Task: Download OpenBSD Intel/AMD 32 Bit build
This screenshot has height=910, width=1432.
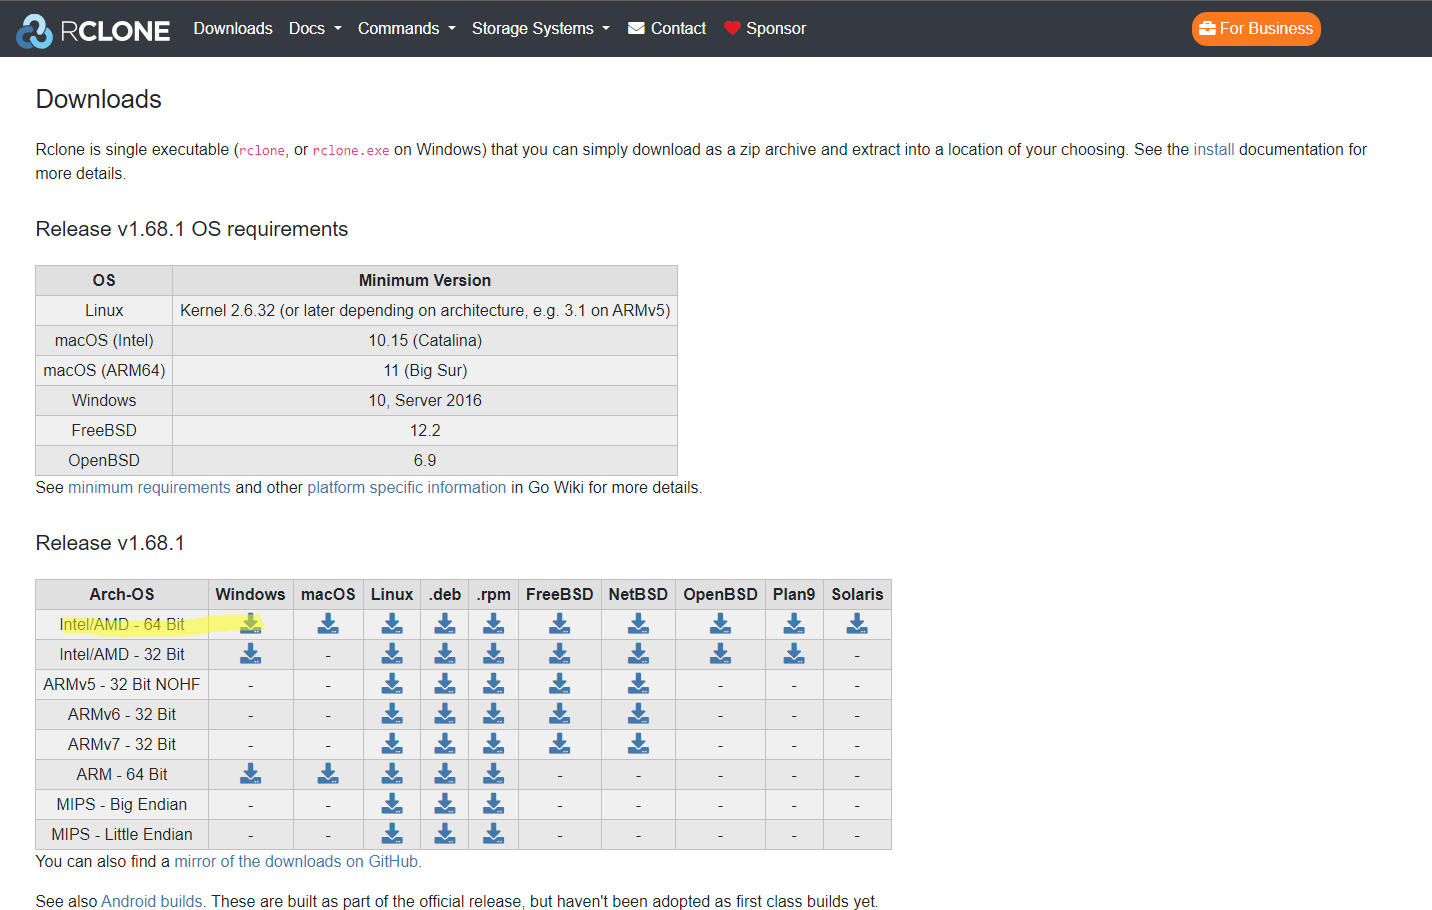Action: click(x=720, y=654)
